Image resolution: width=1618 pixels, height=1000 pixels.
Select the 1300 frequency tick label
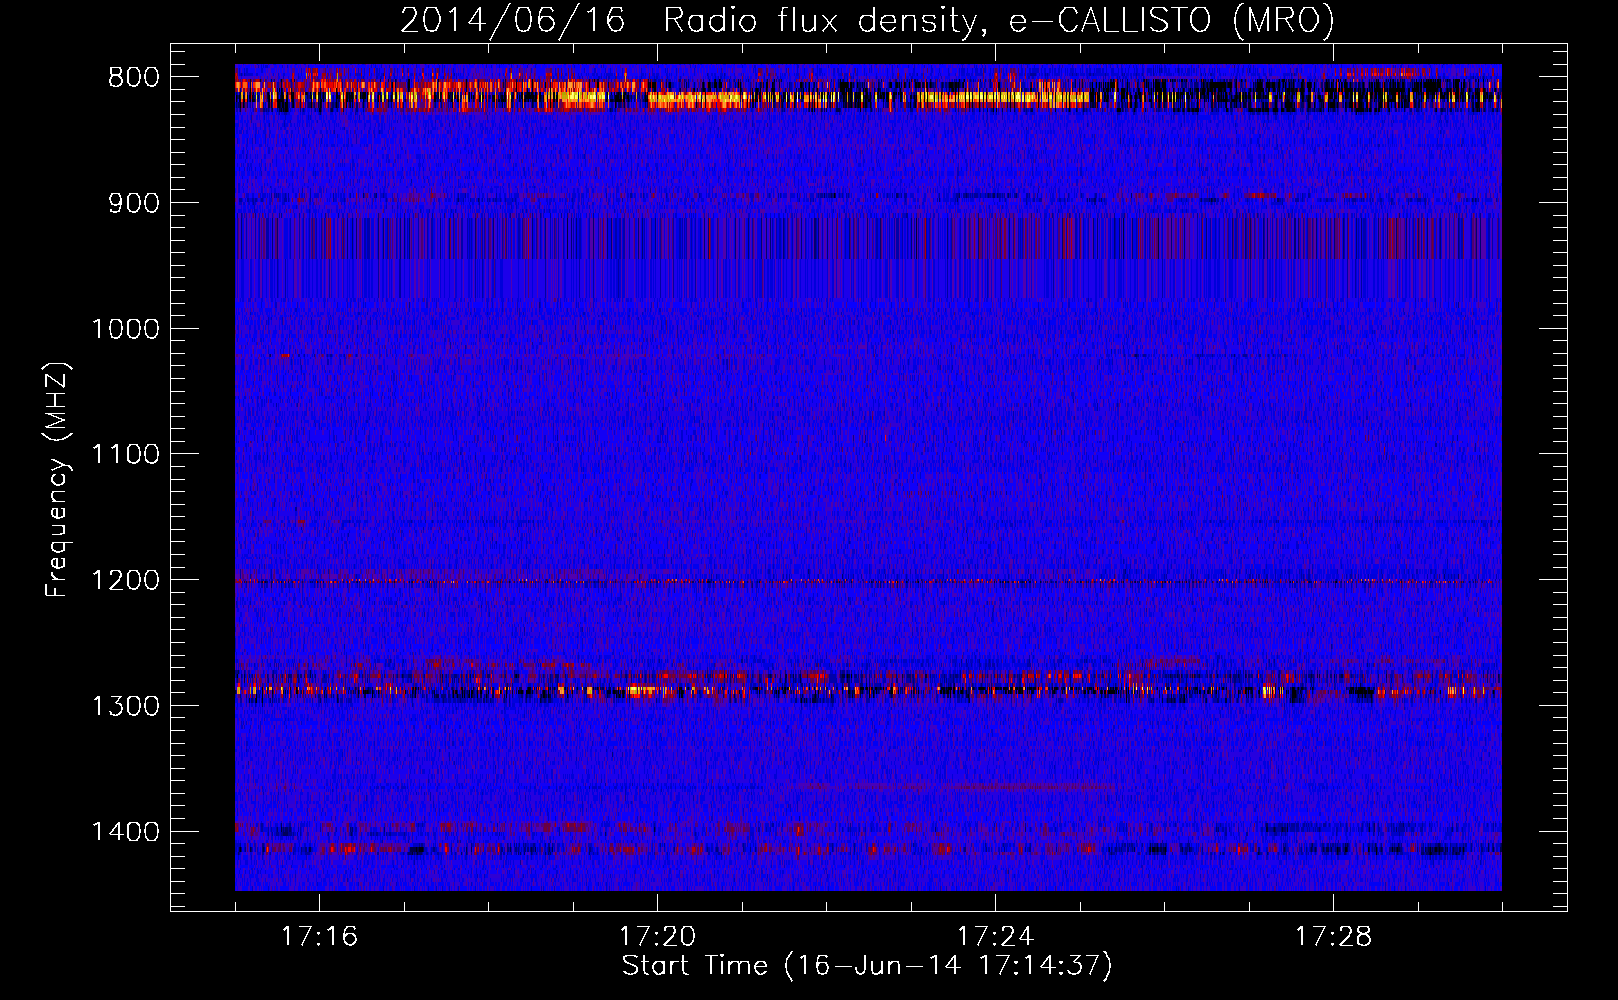click(x=125, y=706)
